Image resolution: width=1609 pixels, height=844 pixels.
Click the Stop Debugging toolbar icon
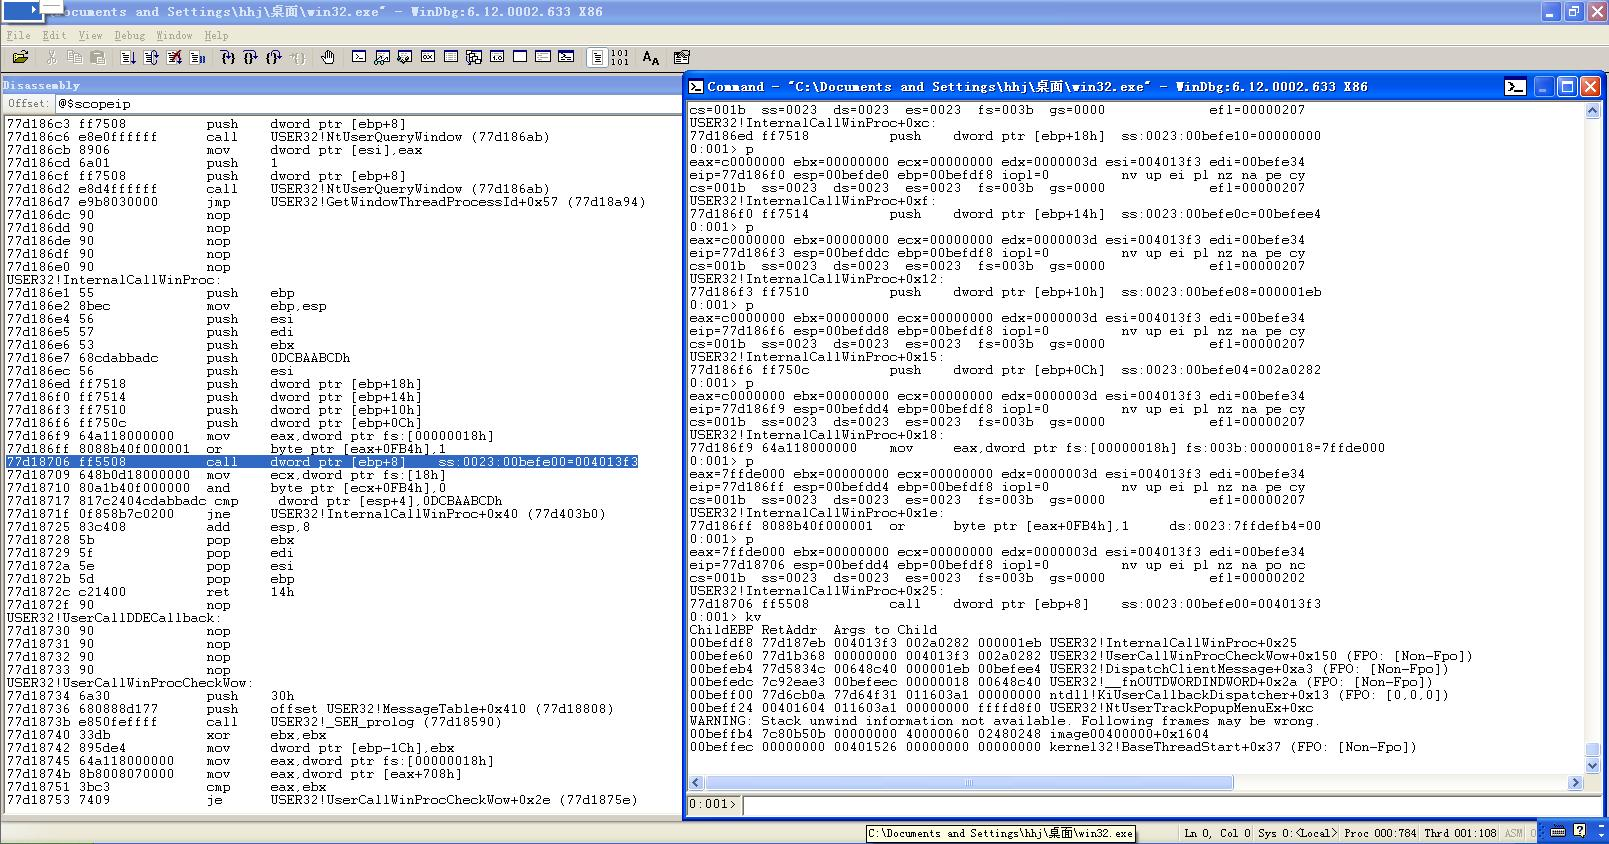tap(174, 57)
